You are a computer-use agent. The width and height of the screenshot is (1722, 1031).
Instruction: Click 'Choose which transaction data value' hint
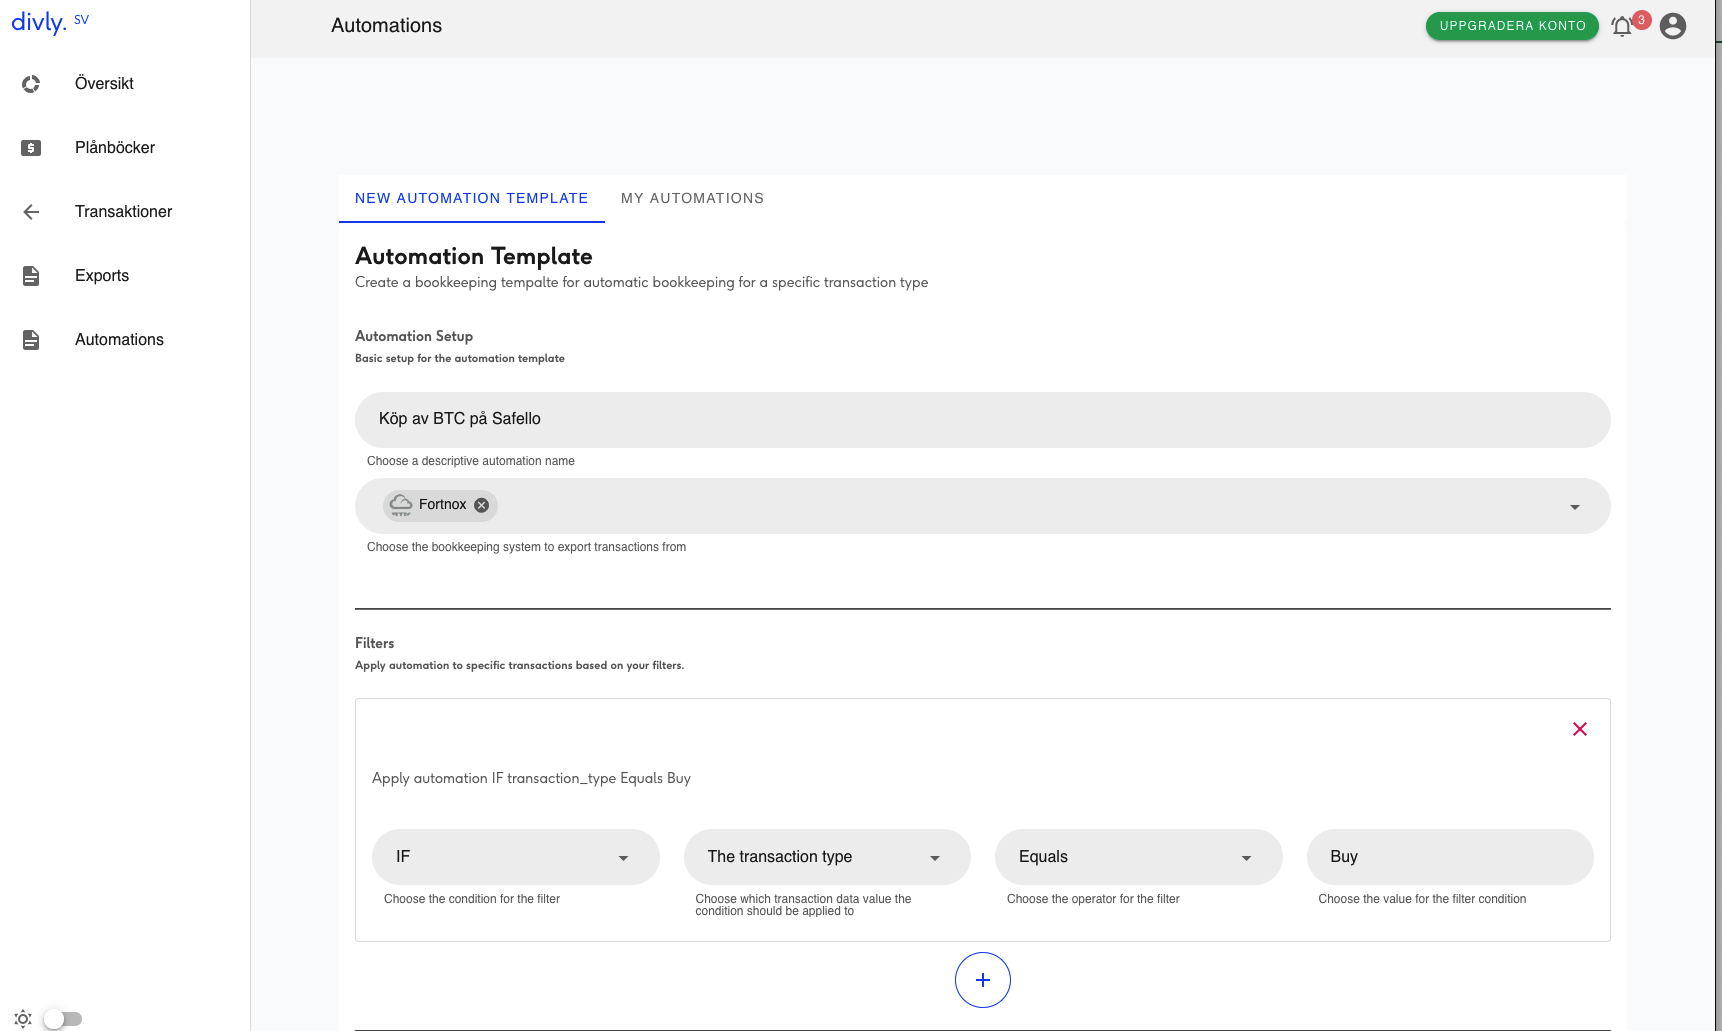pos(803,905)
